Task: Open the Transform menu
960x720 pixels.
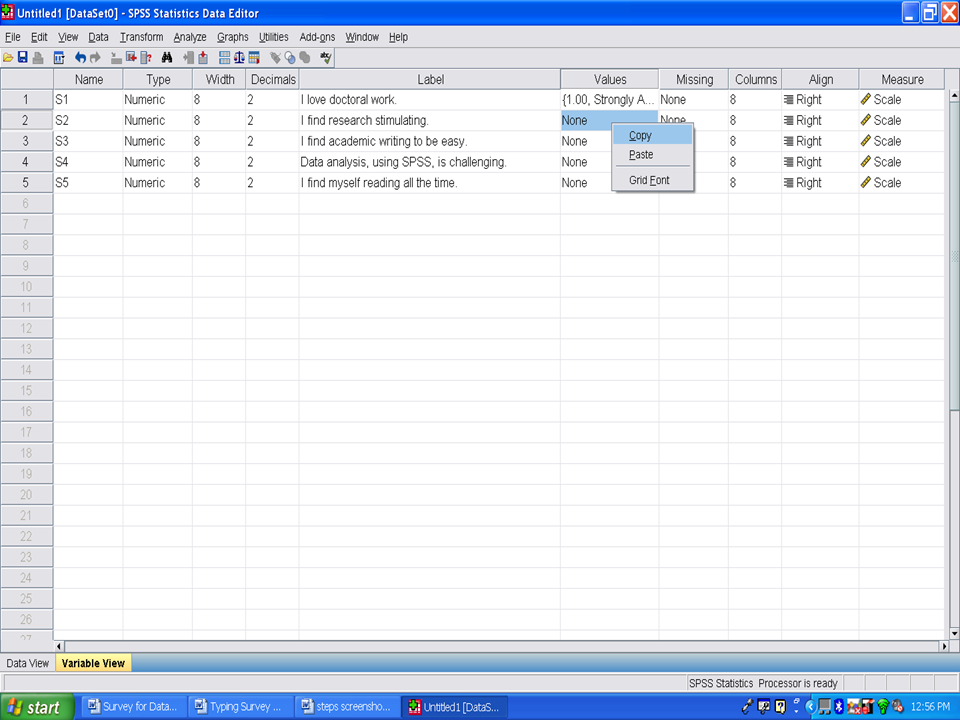Action: 141,37
